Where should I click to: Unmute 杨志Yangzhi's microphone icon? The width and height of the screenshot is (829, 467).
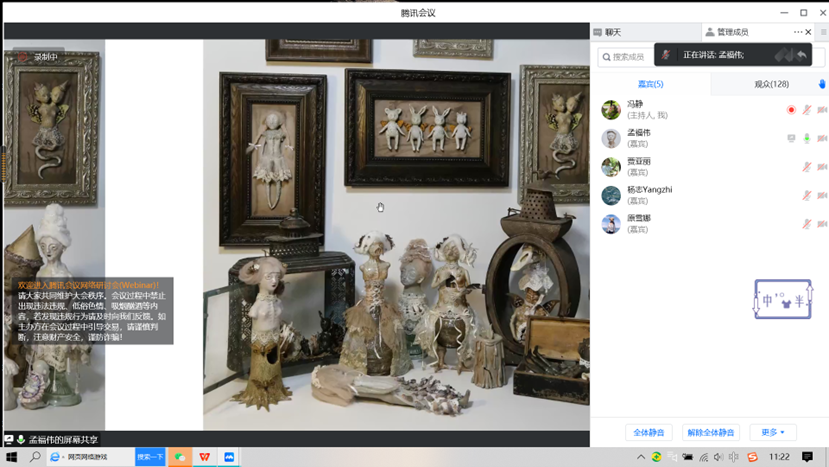point(807,196)
